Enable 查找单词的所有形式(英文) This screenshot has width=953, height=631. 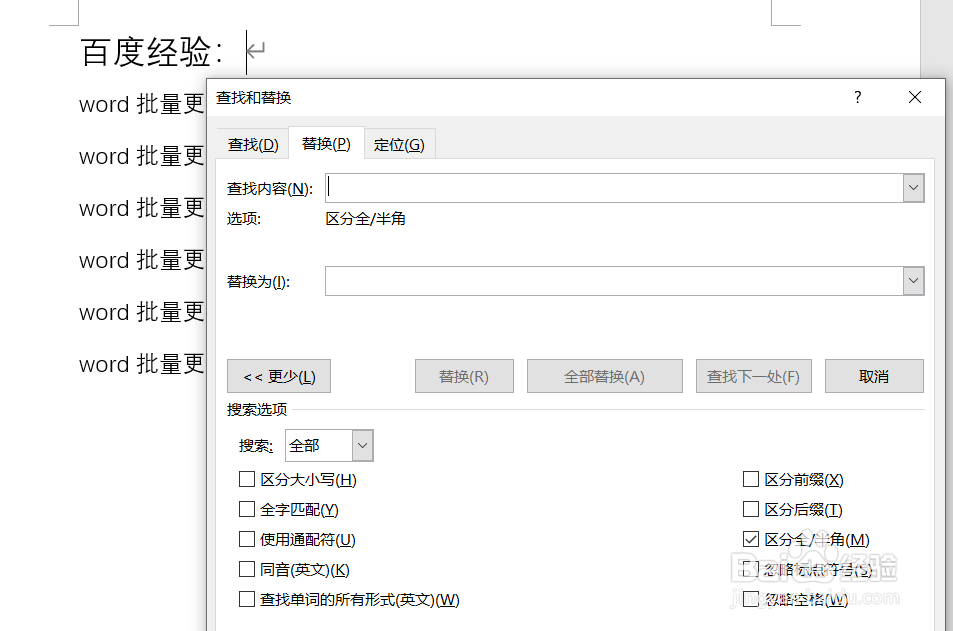[x=247, y=599]
